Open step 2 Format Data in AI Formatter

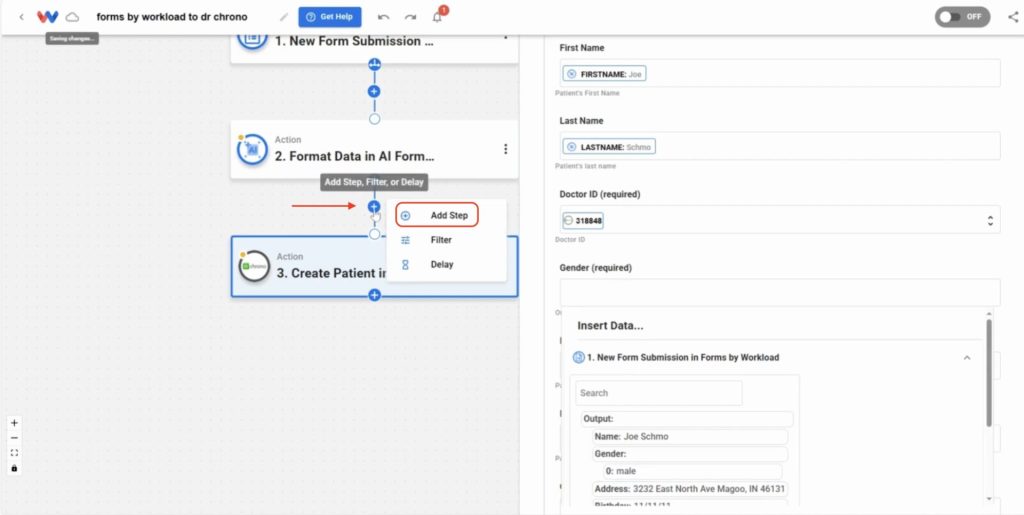click(x=374, y=149)
